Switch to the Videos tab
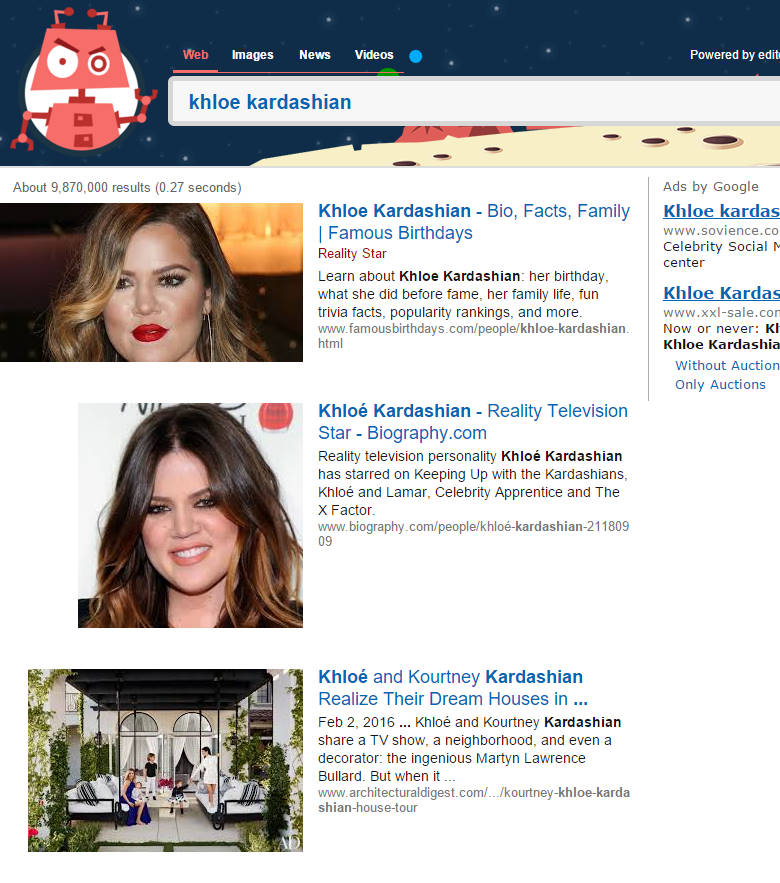This screenshot has height=883, width=780. (374, 55)
